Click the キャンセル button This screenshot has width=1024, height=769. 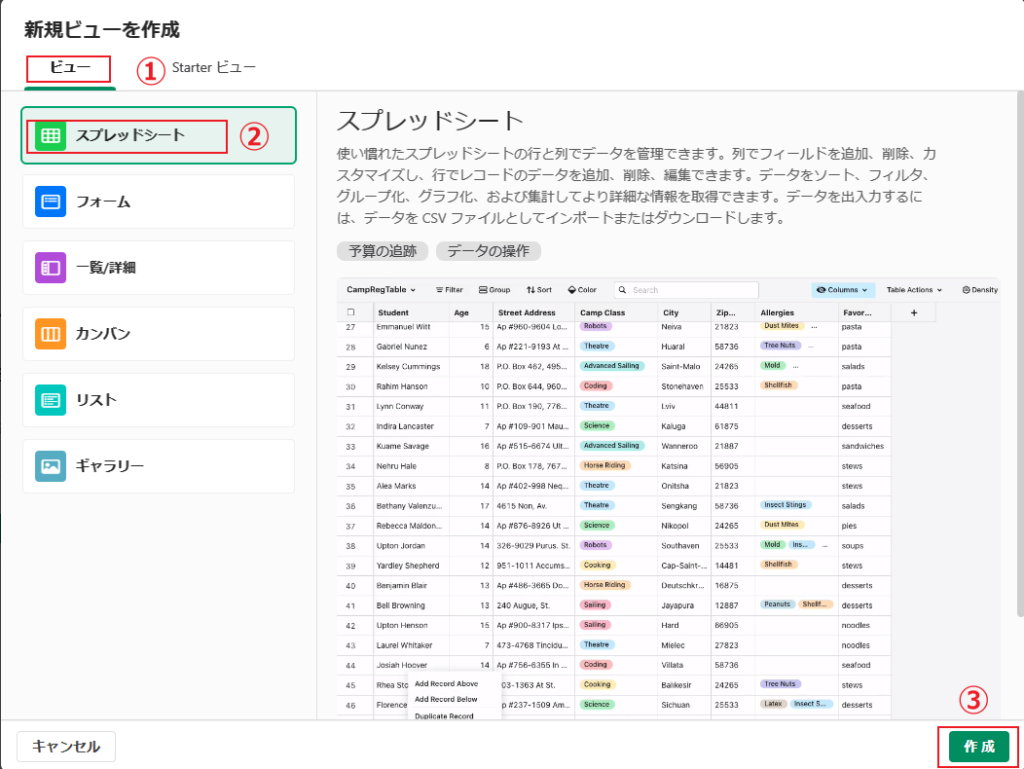pyautogui.click(x=66, y=746)
